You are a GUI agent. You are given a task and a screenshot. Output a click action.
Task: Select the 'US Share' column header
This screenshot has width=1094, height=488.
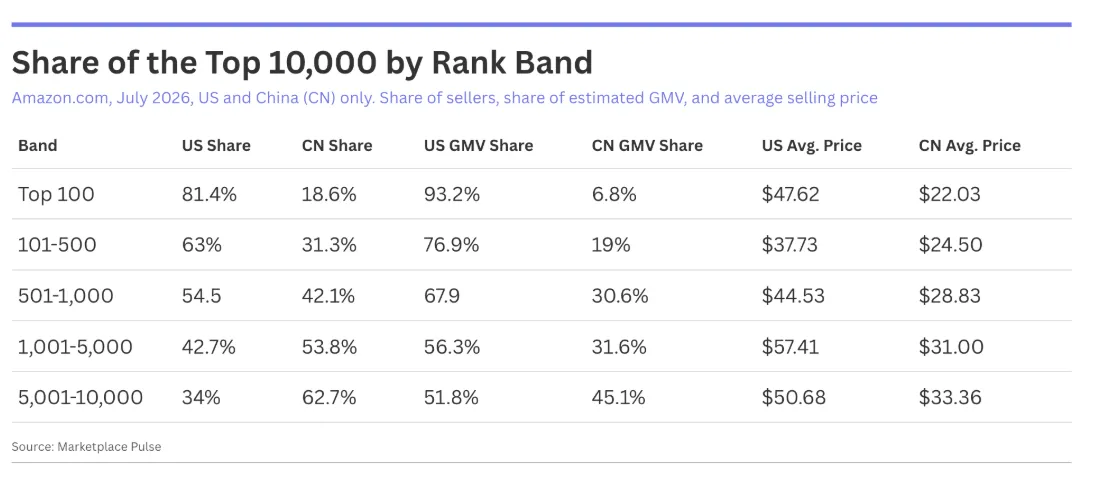(216, 146)
